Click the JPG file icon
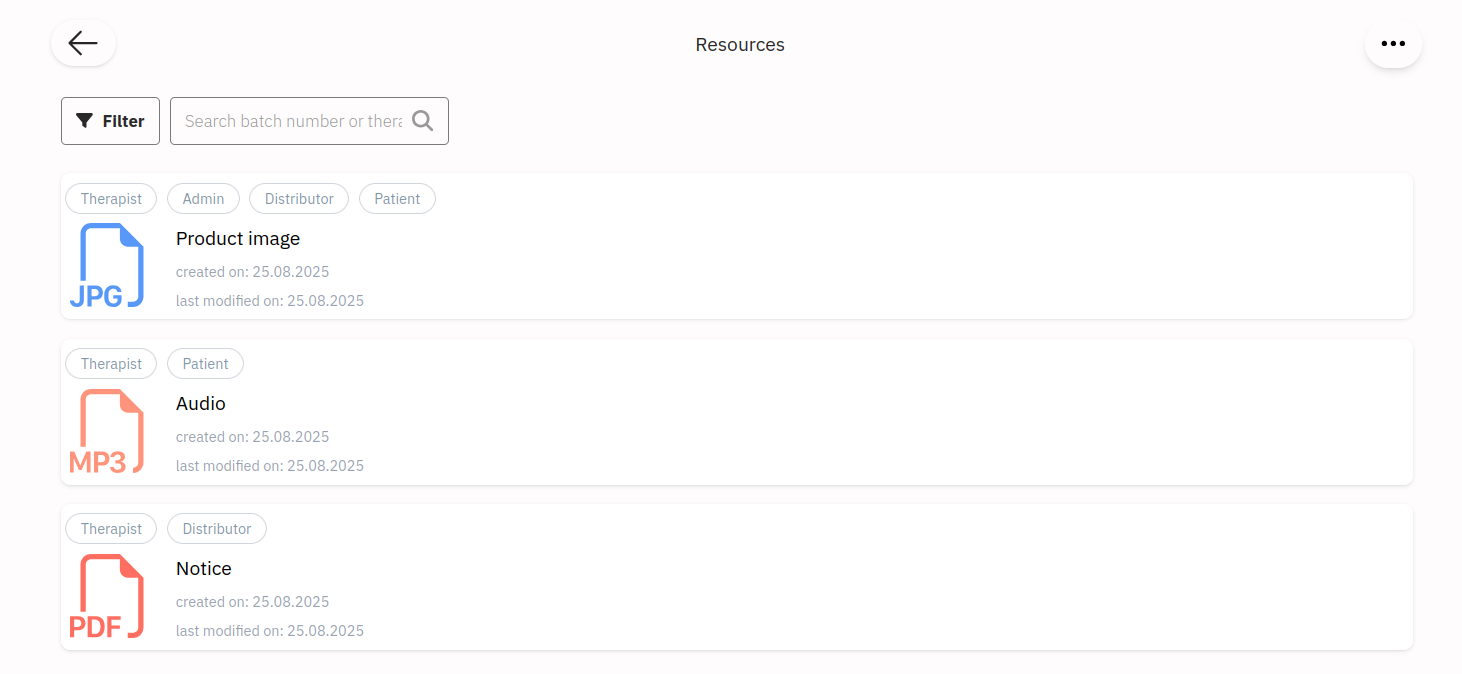1462x674 pixels. tap(106, 266)
